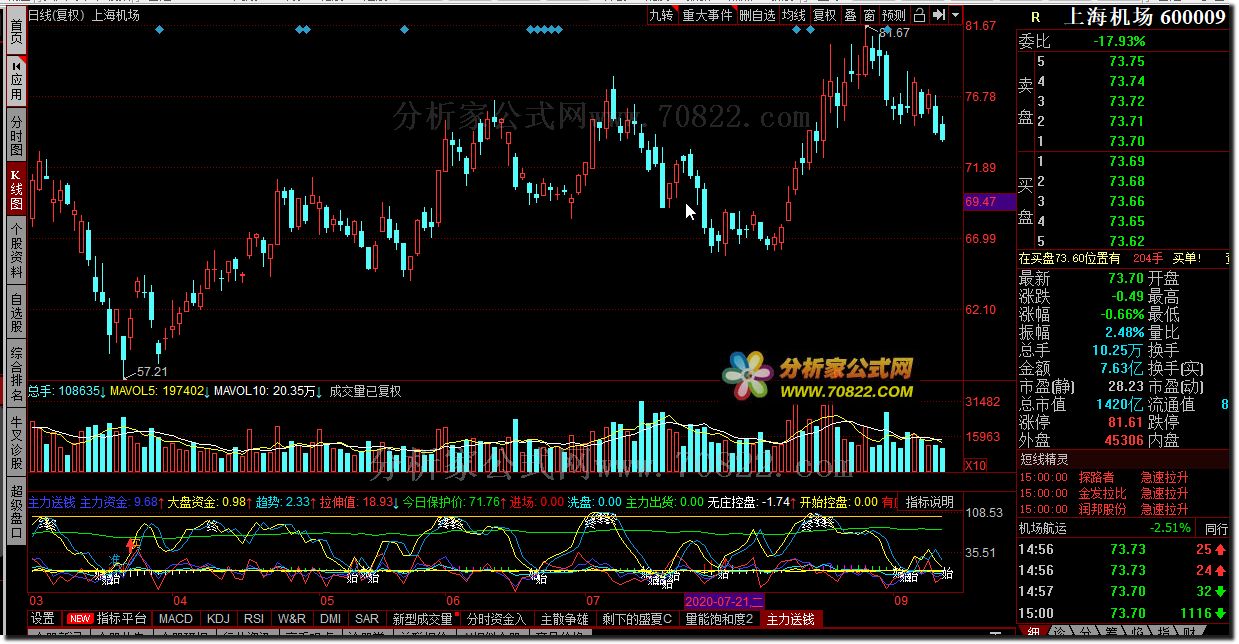Viewport: 1239px width, 644px height.
Task: Click 探路者 急速拉升 alert row
Action: click(1125, 477)
